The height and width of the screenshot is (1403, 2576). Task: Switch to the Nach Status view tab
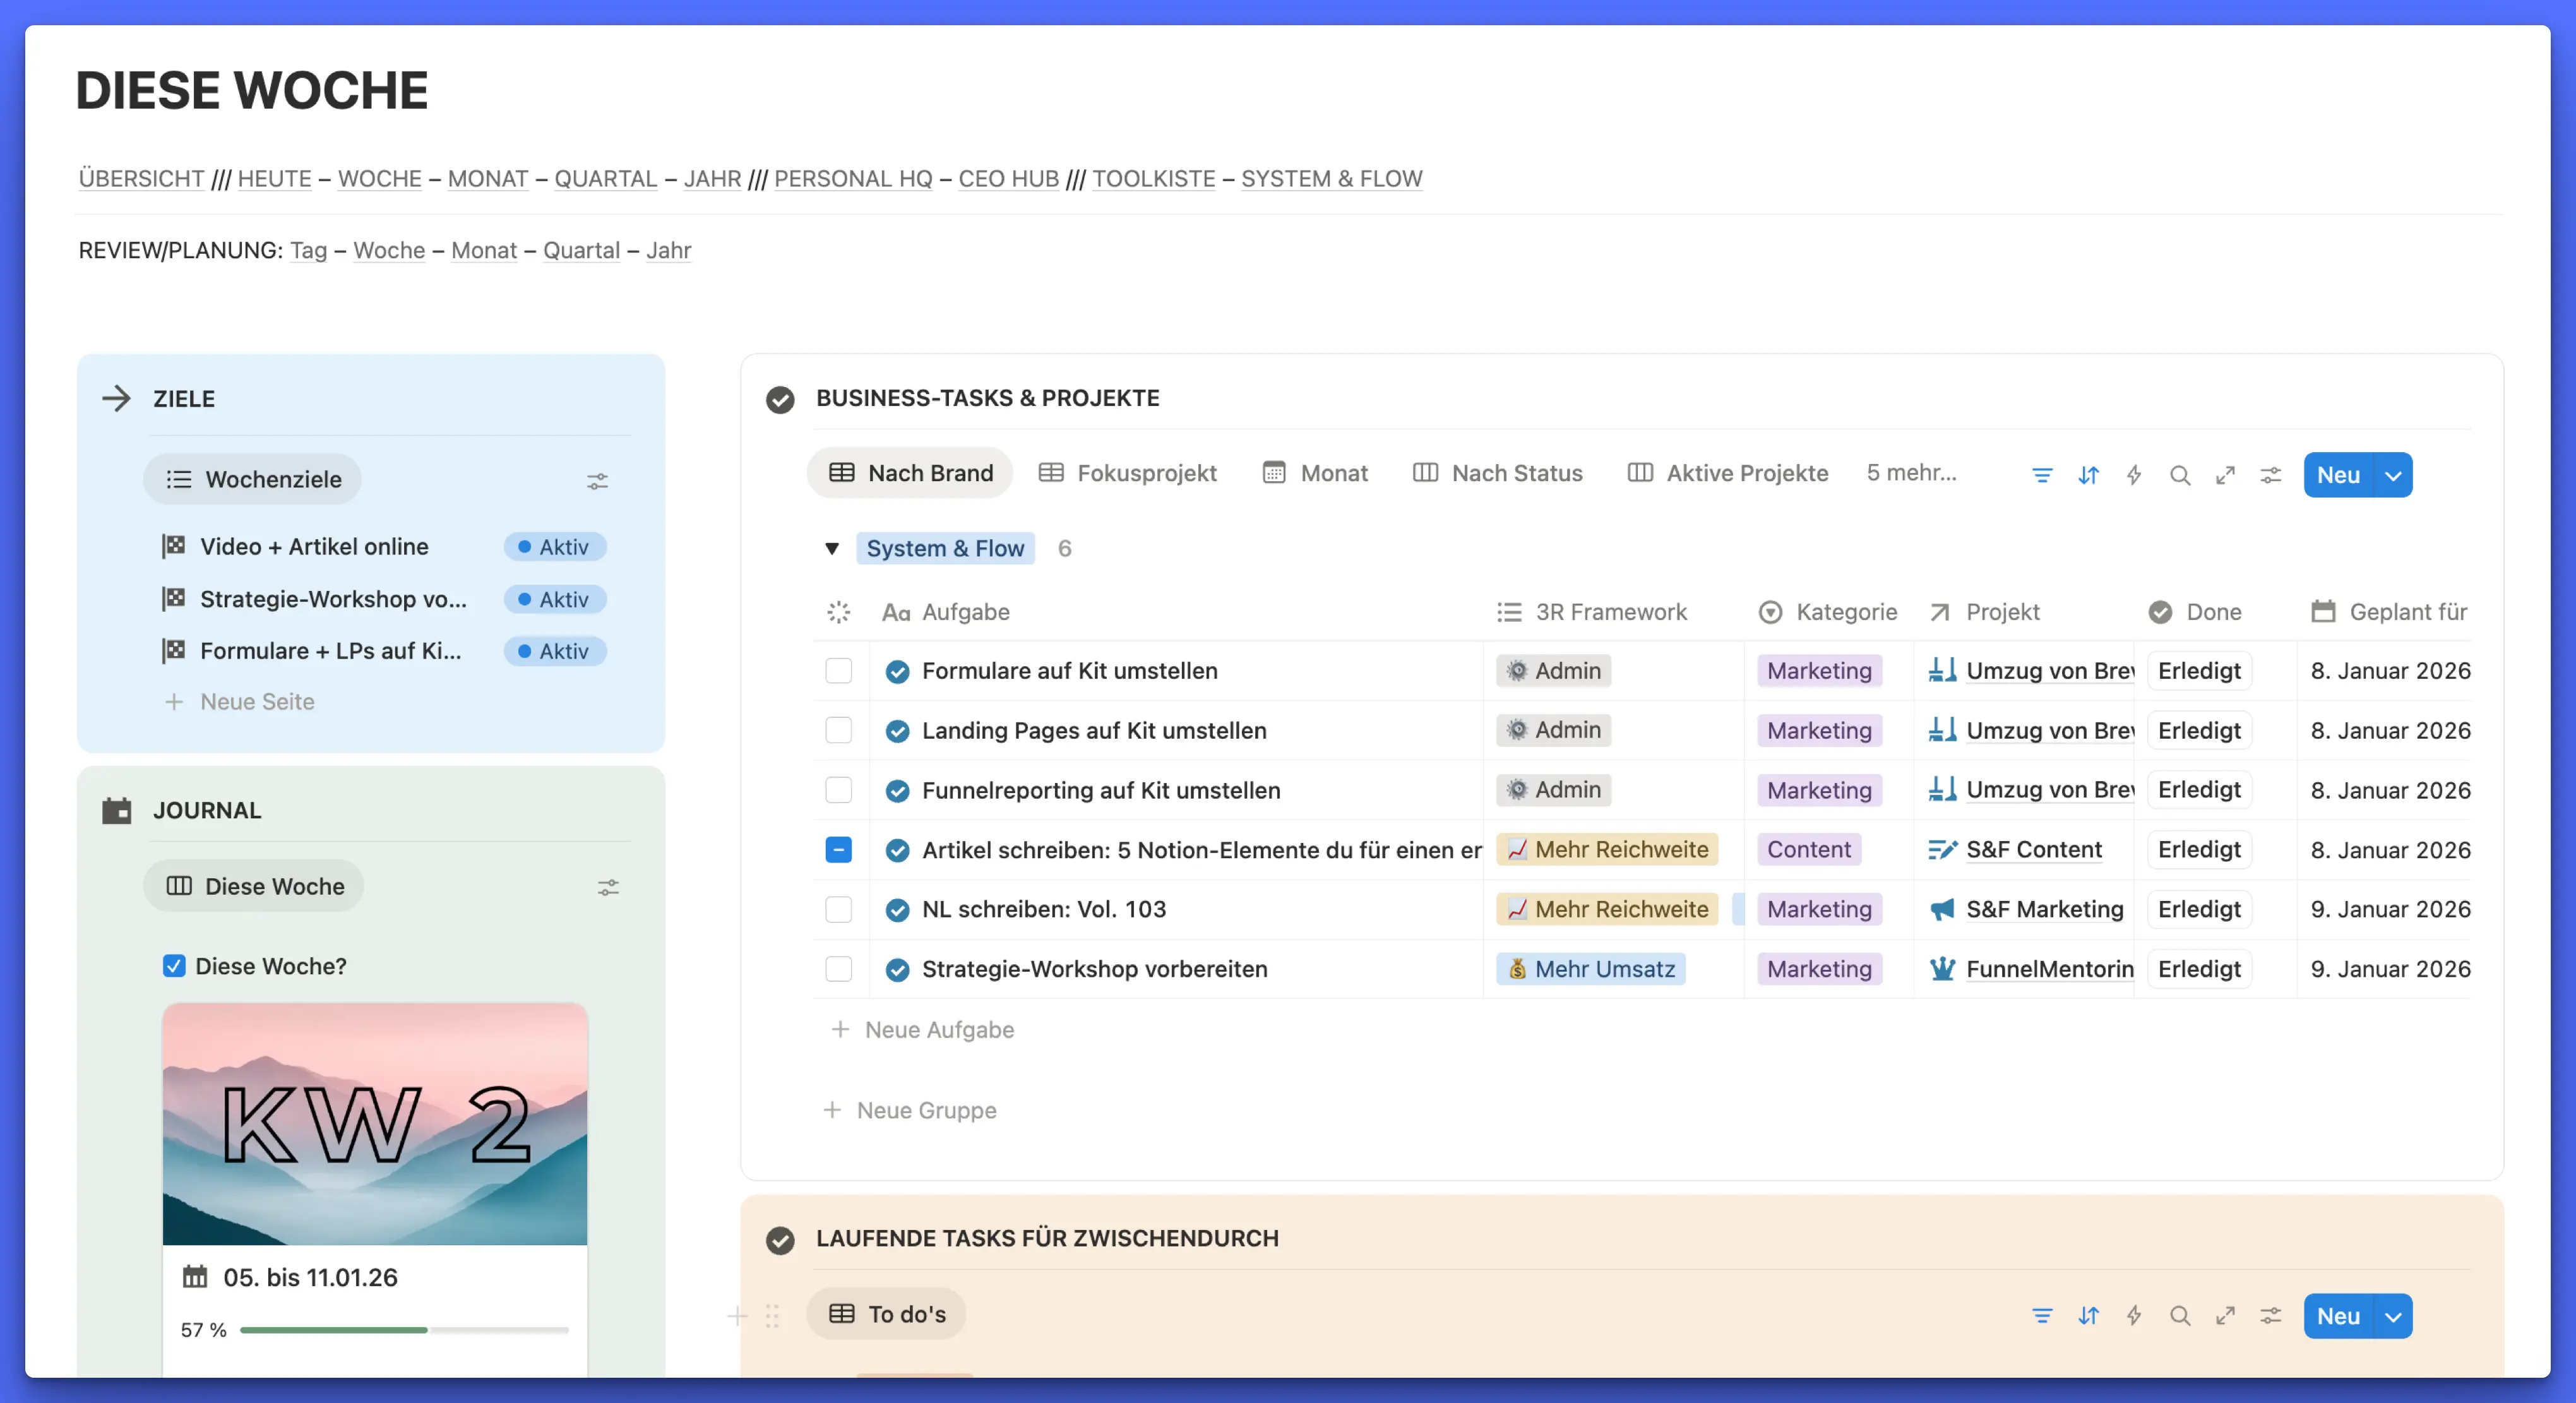click(1497, 473)
